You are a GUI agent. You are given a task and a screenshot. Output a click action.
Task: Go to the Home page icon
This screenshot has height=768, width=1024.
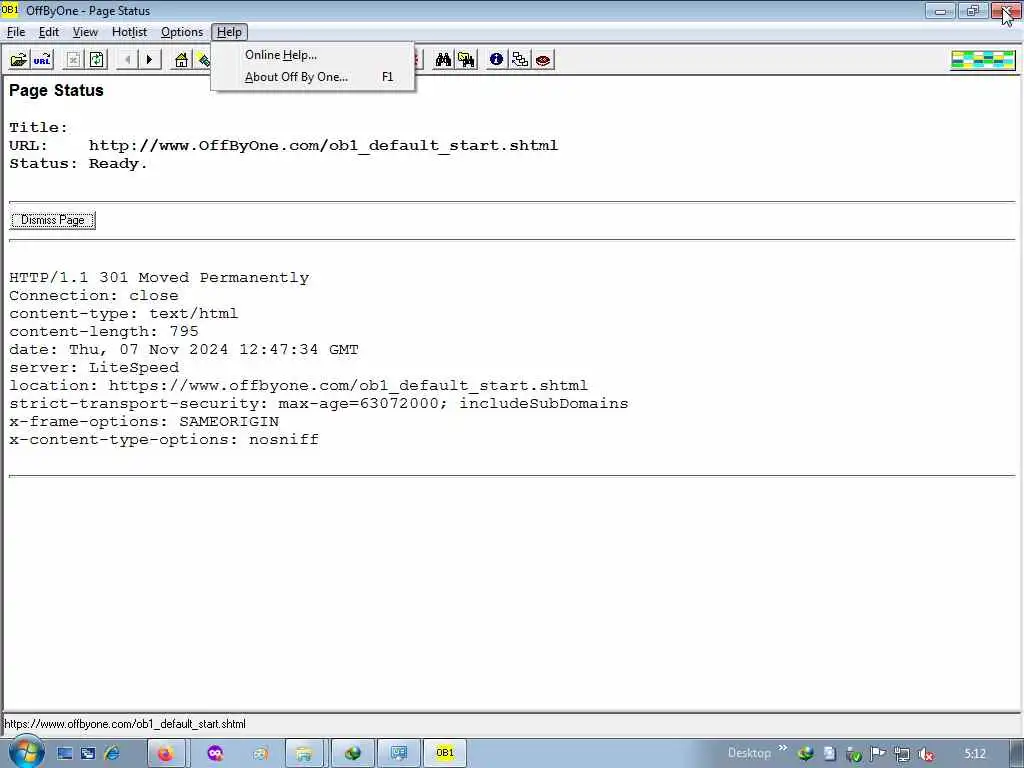[x=182, y=60]
